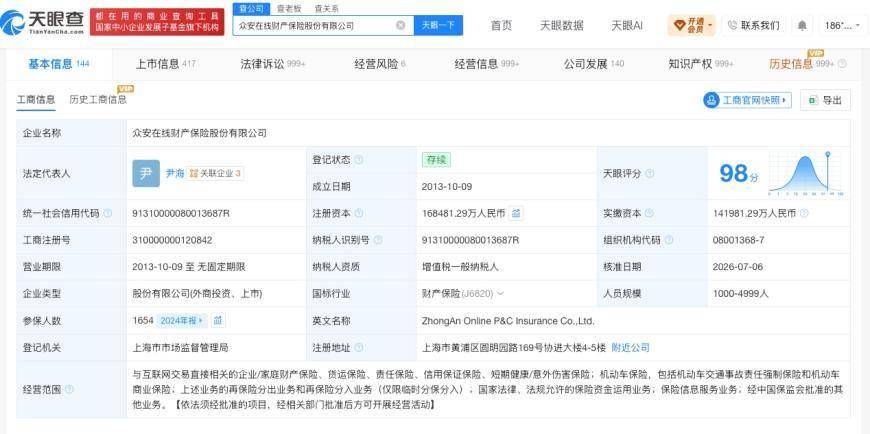Select the 查公司 search tab
870x434 pixels.
click(x=252, y=8)
